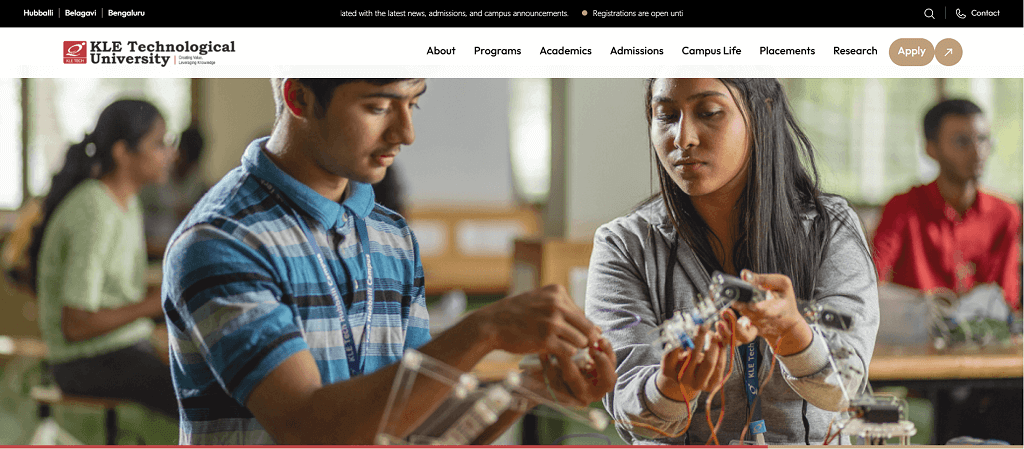
Task: Click the latest news ticker text
Action: pyautogui.click(x=455, y=13)
